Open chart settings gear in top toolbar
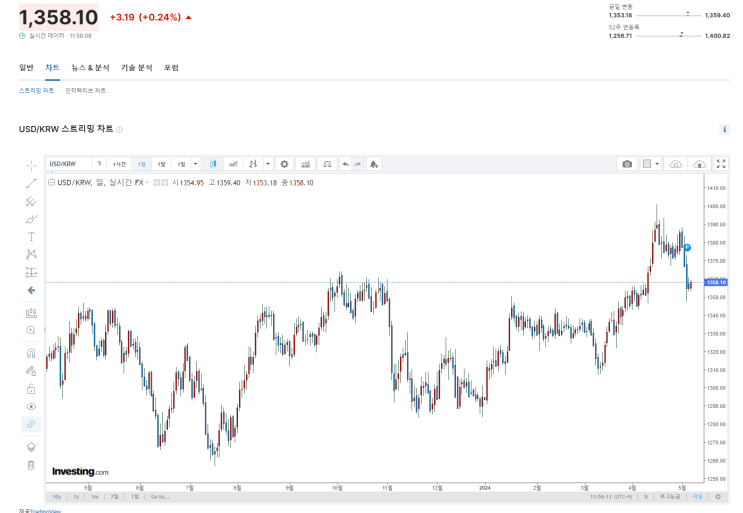 coord(284,164)
